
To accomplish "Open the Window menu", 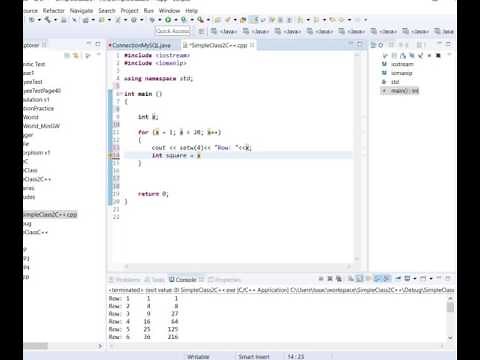I will pos(169,11).
